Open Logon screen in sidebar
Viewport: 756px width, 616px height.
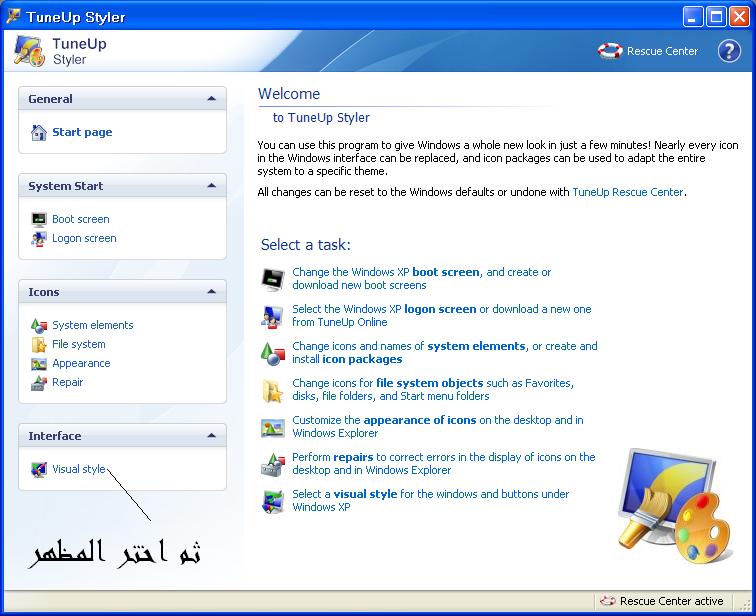pyautogui.click(x=84, y=239)
